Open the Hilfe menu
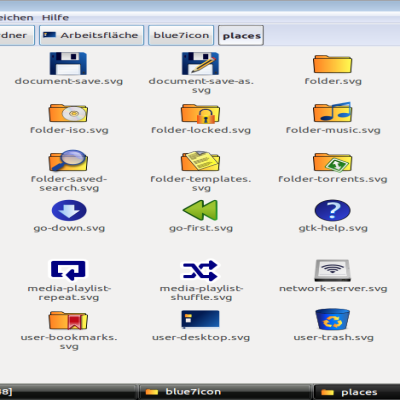Screen dimensions: 400x400 point(55,17)
